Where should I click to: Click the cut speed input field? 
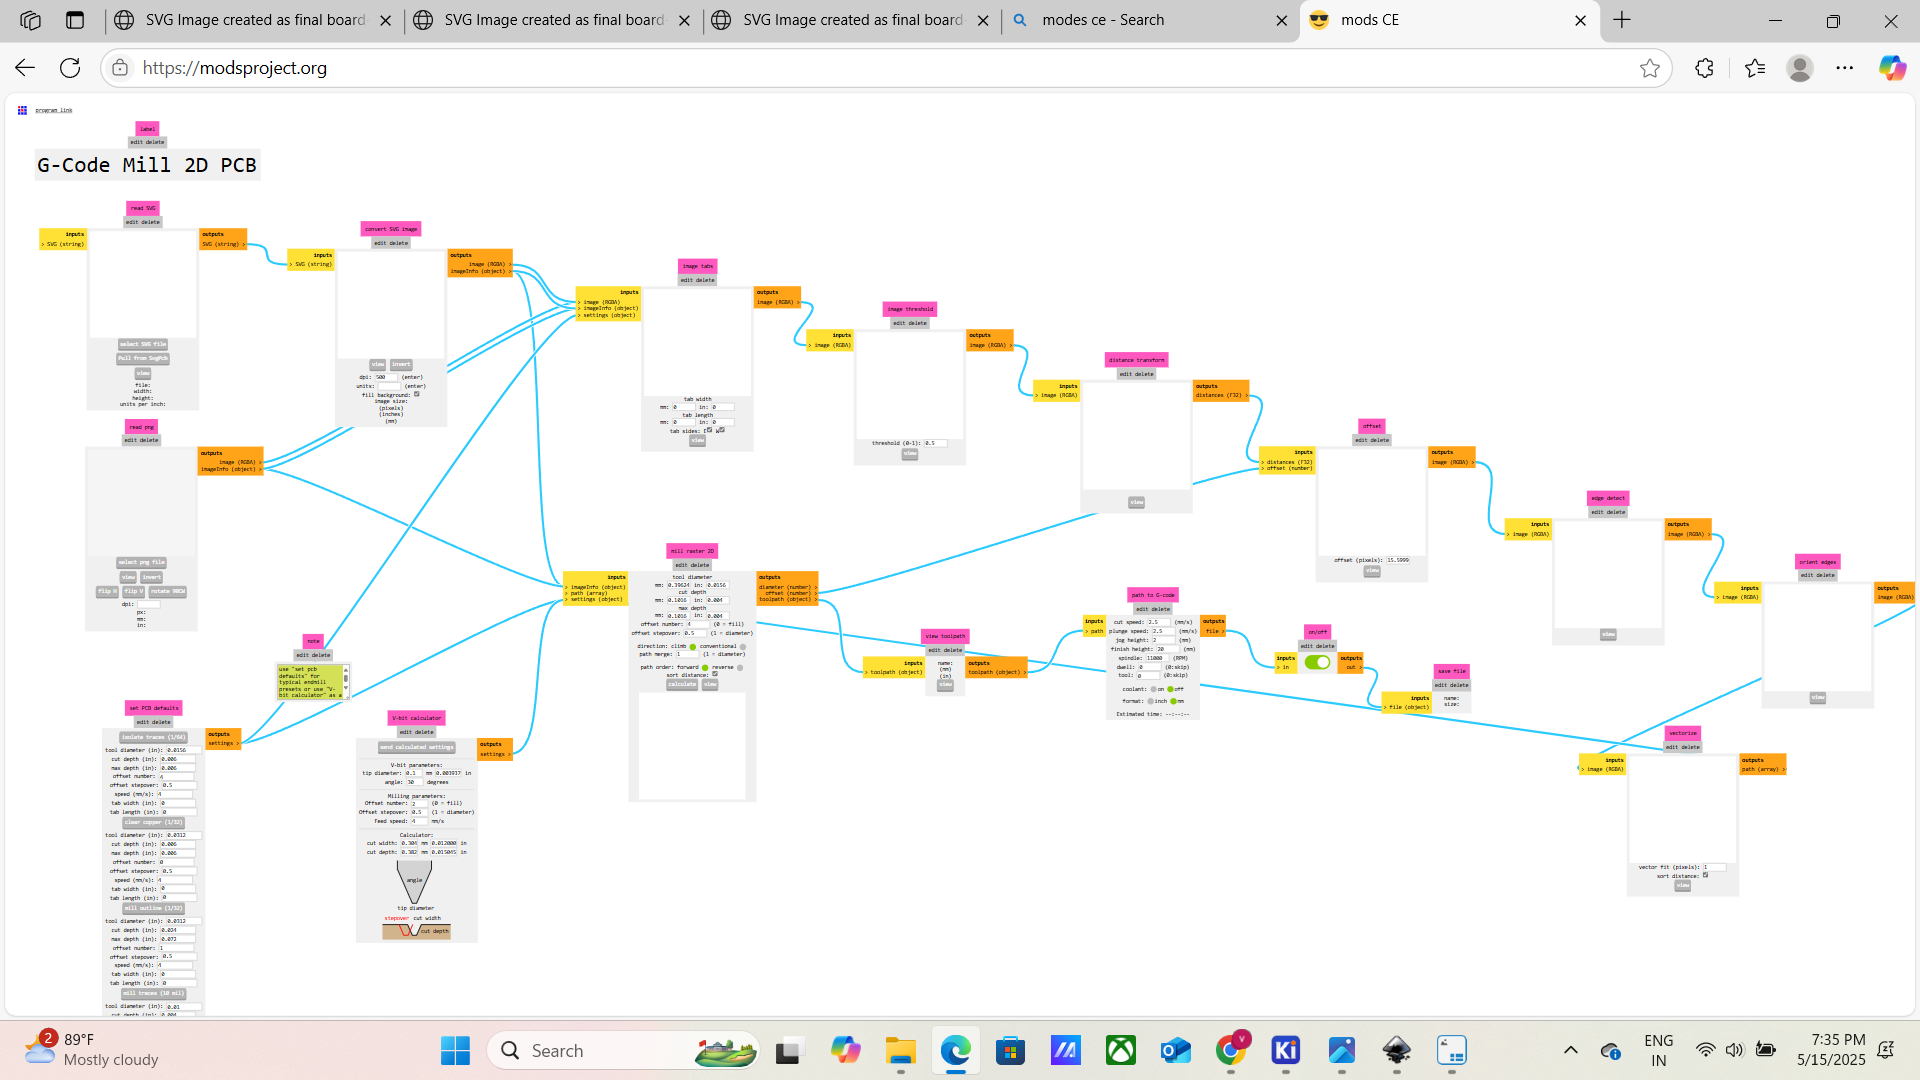[1158, 622]
